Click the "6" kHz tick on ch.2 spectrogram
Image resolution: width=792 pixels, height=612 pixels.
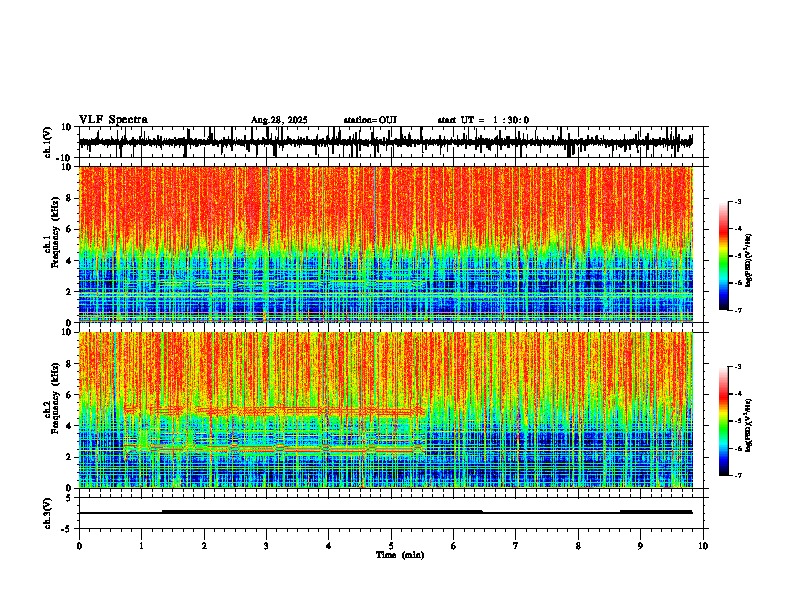click(x=69, y=395)
